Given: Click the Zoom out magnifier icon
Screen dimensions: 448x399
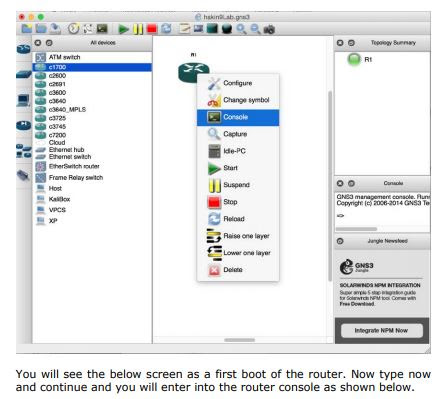Looking at the screenshot, I should [x=255, y=29].
